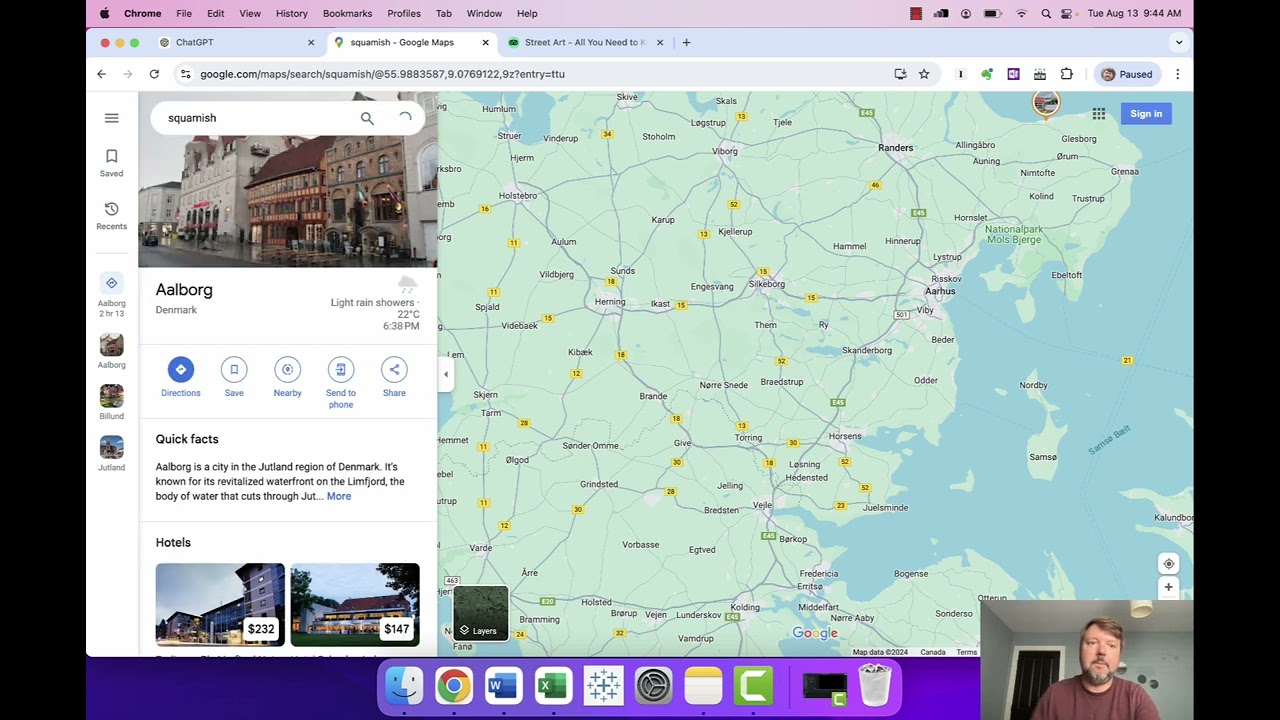
Task: Show your location on the map
Action: pos(1168,564)
